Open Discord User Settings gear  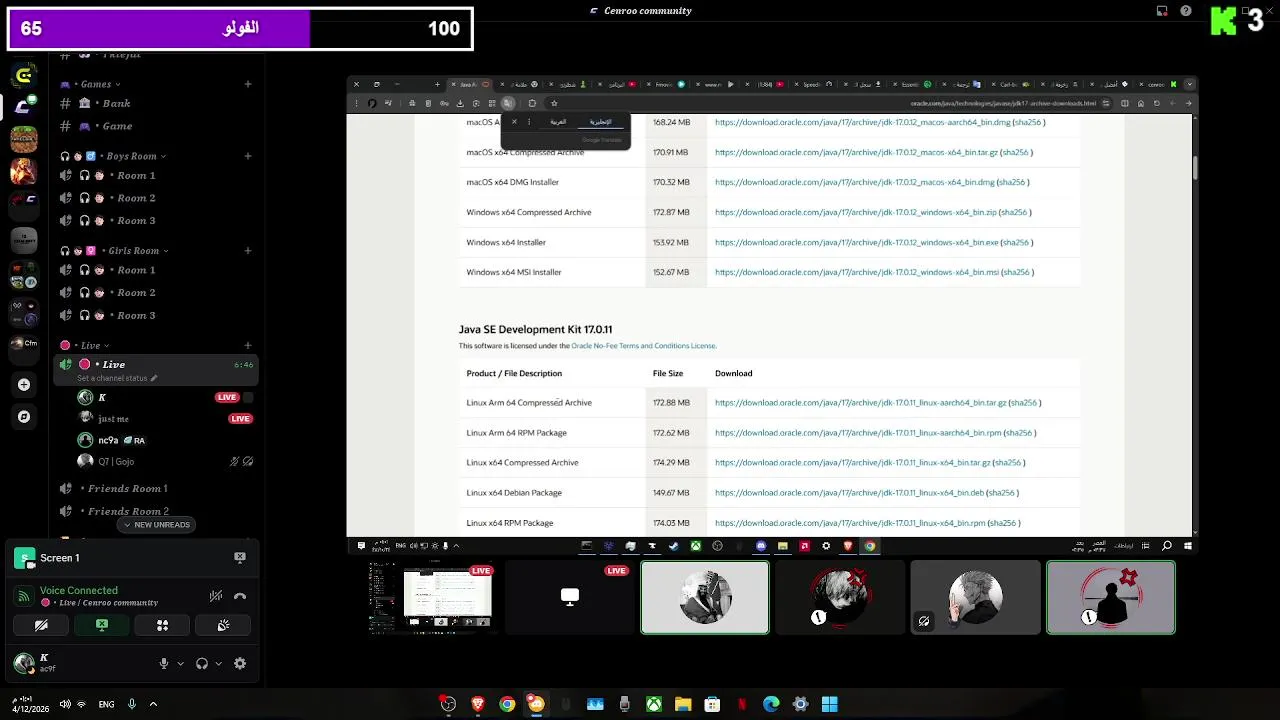tap(240, 663)
